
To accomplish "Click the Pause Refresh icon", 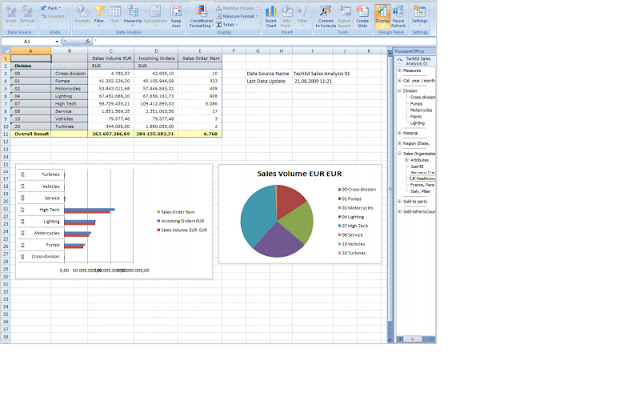I will pyautogui.click(x=398, y=16).
